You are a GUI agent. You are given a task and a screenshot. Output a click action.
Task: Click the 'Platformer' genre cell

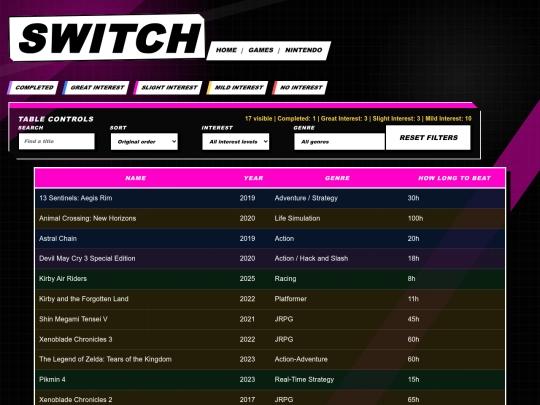(x=291, y=299)
